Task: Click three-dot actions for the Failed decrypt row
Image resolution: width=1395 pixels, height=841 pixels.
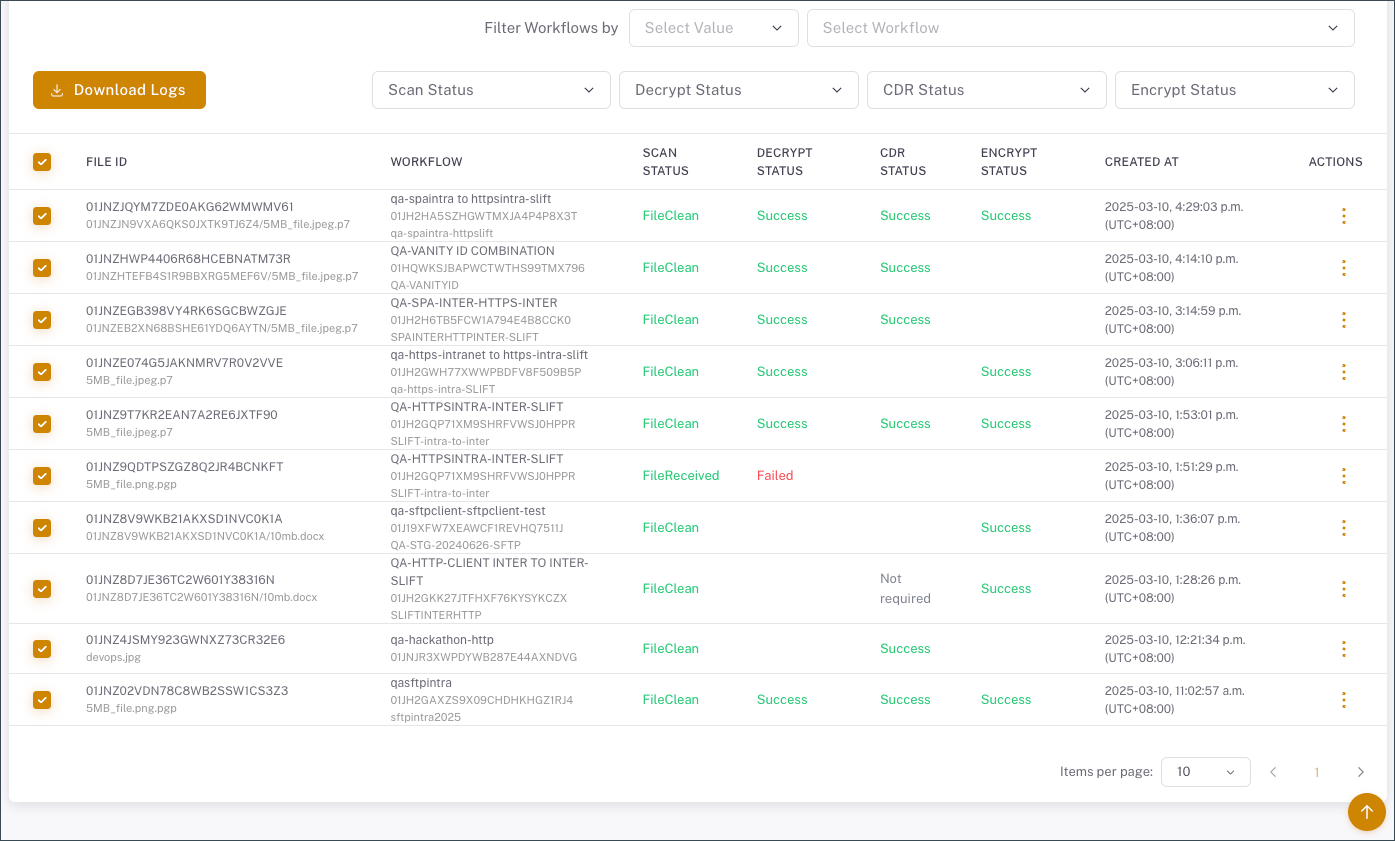Action: coord(1343,476)
